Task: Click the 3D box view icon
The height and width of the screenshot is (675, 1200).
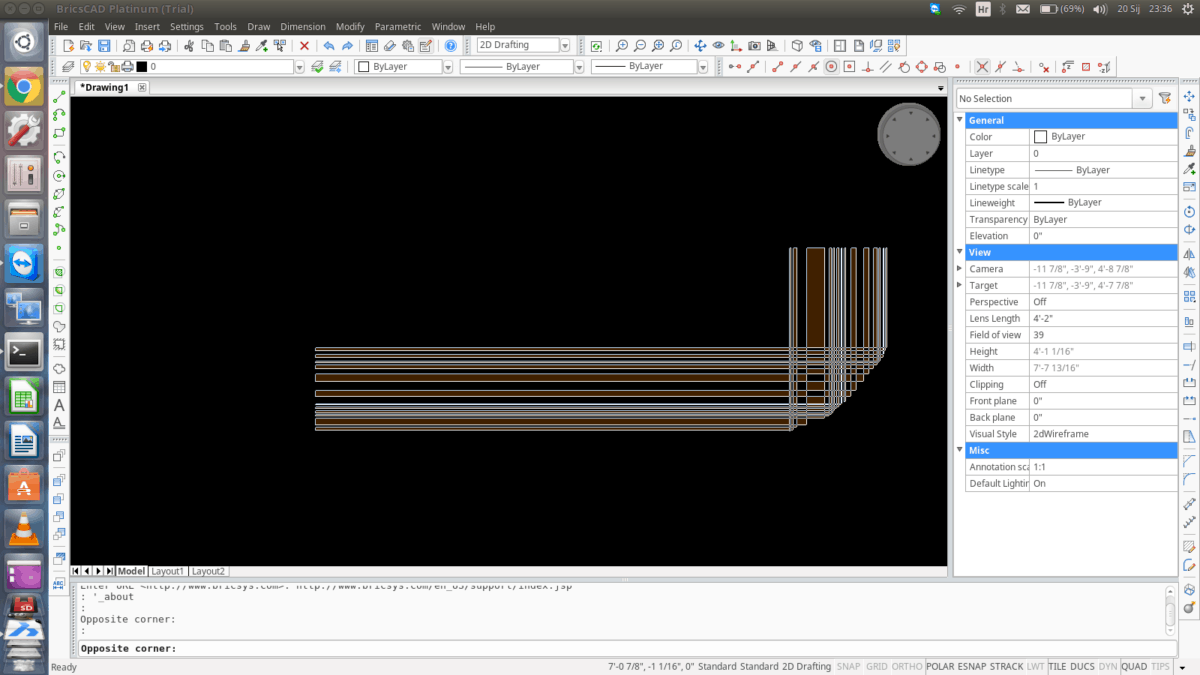Action: (x=797, y=46)
